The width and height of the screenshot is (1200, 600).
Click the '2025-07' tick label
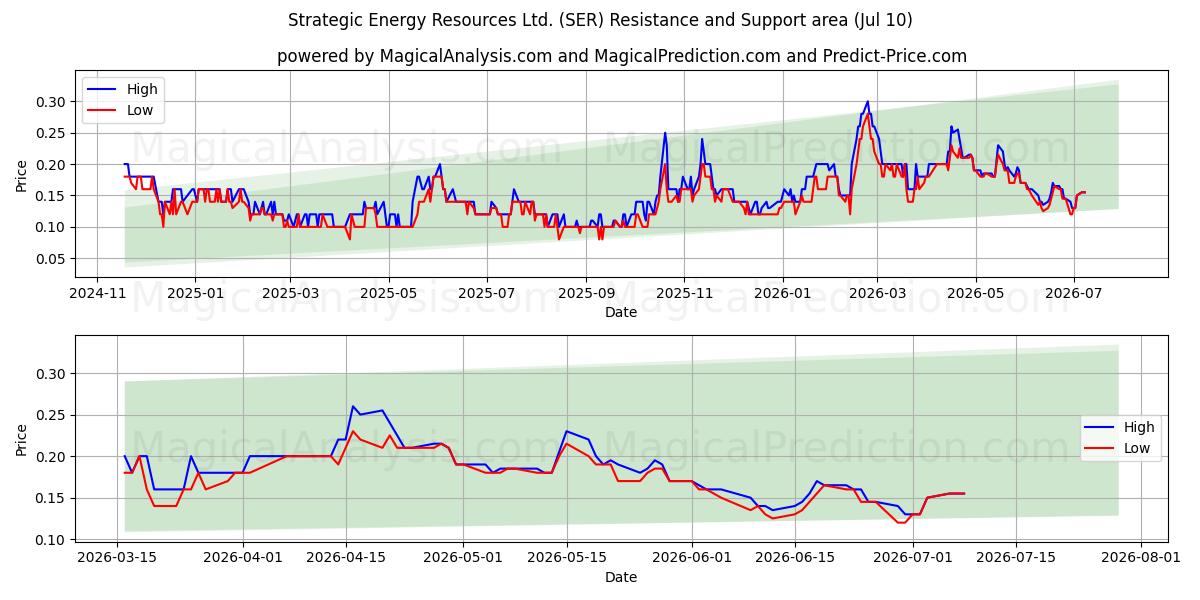point(486,294)
